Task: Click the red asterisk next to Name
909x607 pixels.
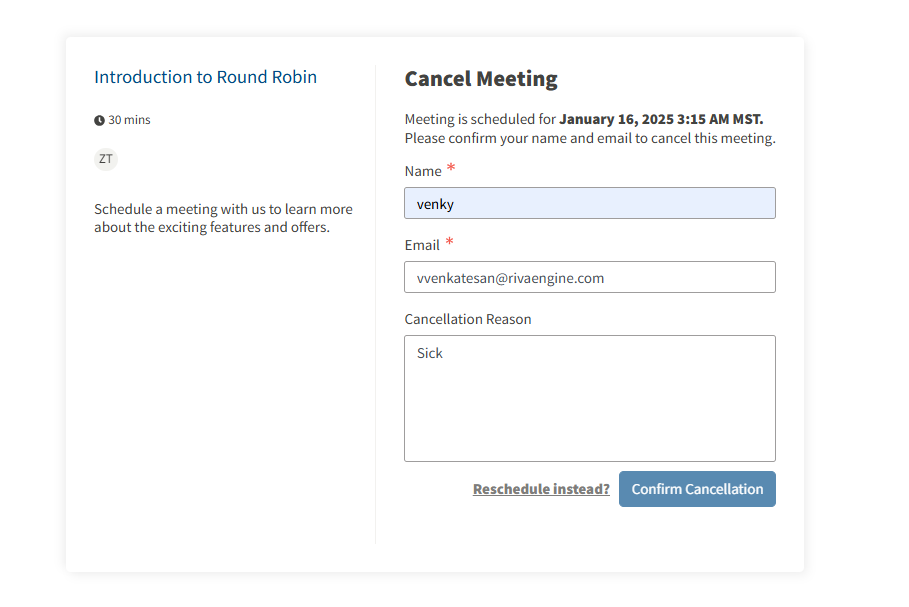Action: coord(451,168)
